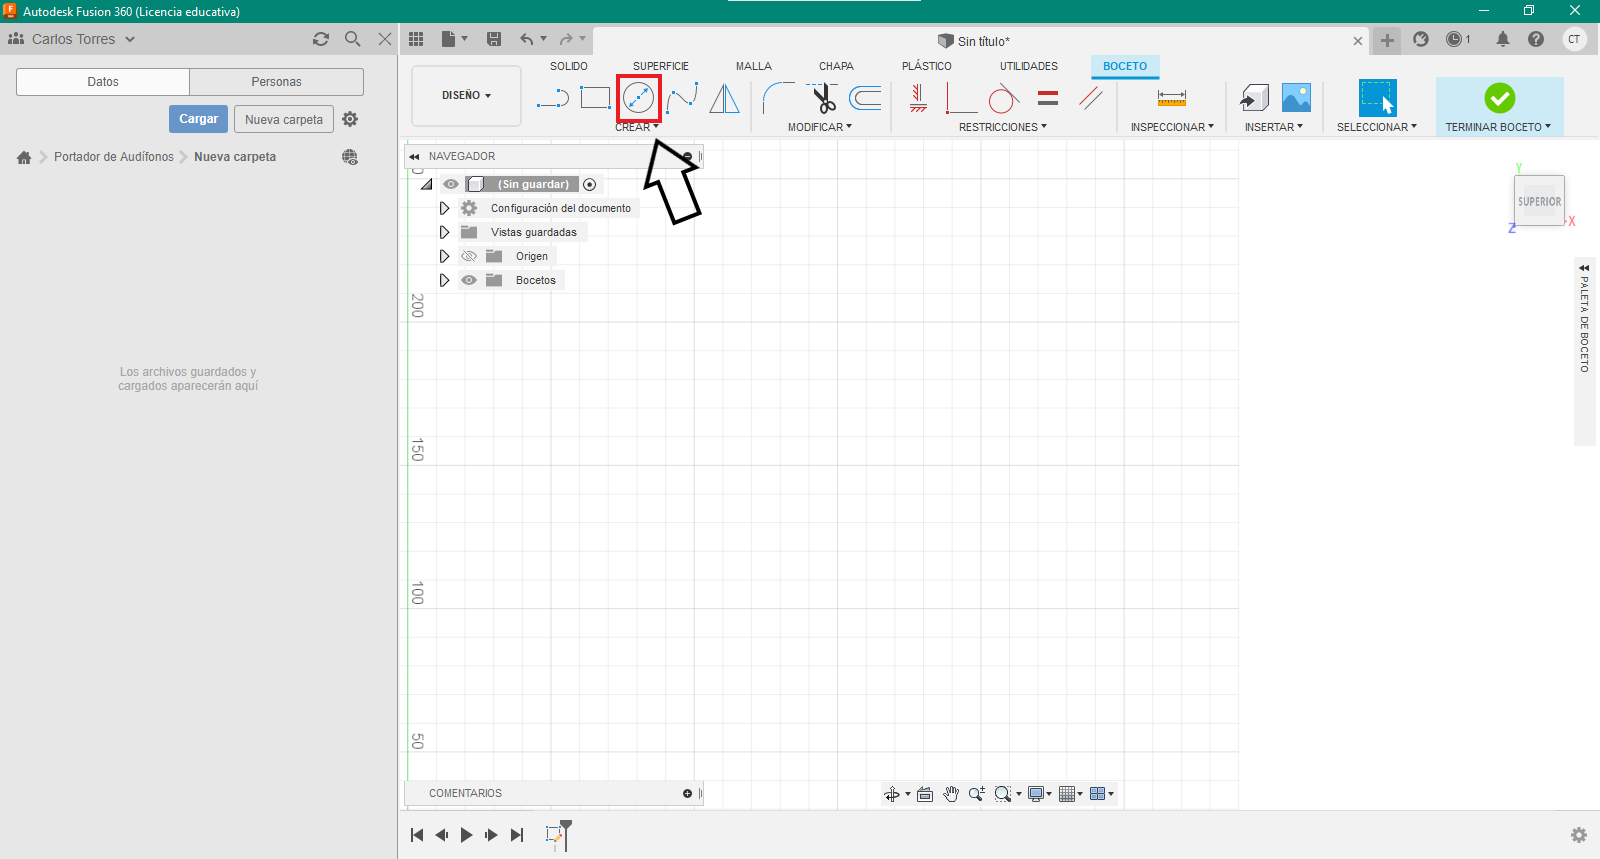
Task: Click the Look At icon
Action: (925, 794)
